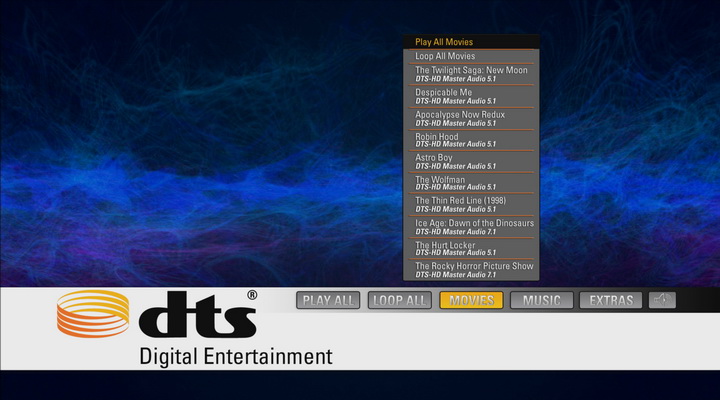Screen dimensions: 720x400
Task: Open the MOVIES tab
Action: [x=471, y=300]
